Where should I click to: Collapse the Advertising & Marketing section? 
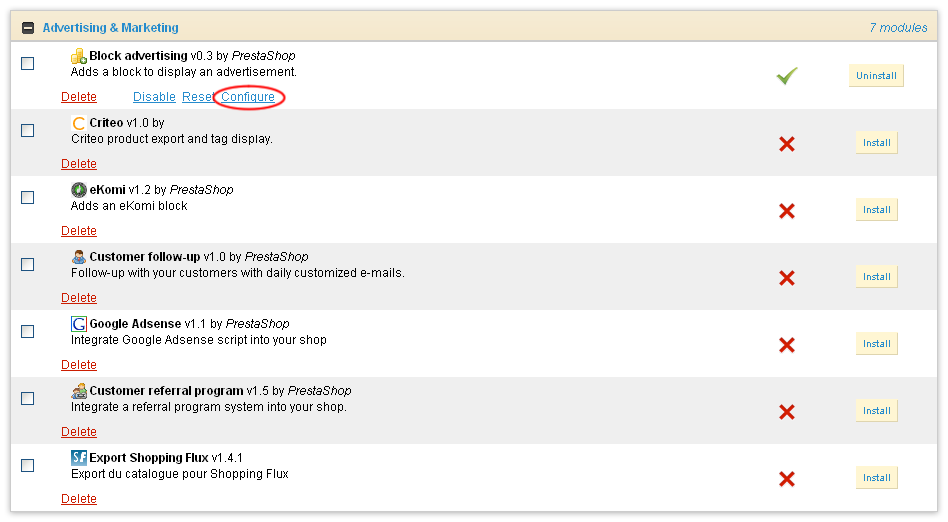[x=28, y=28]
